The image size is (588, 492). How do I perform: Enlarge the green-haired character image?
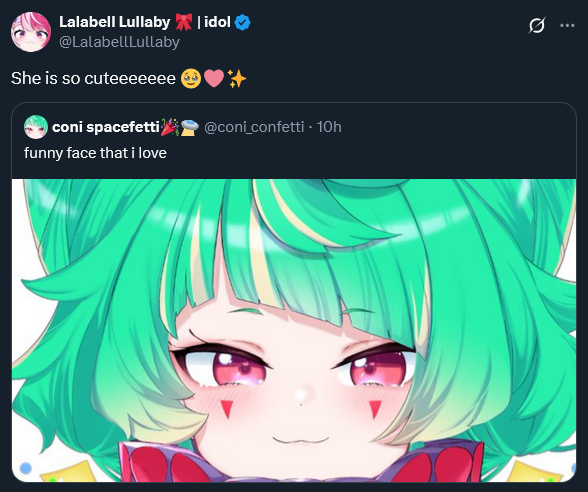tap(294, 330)
